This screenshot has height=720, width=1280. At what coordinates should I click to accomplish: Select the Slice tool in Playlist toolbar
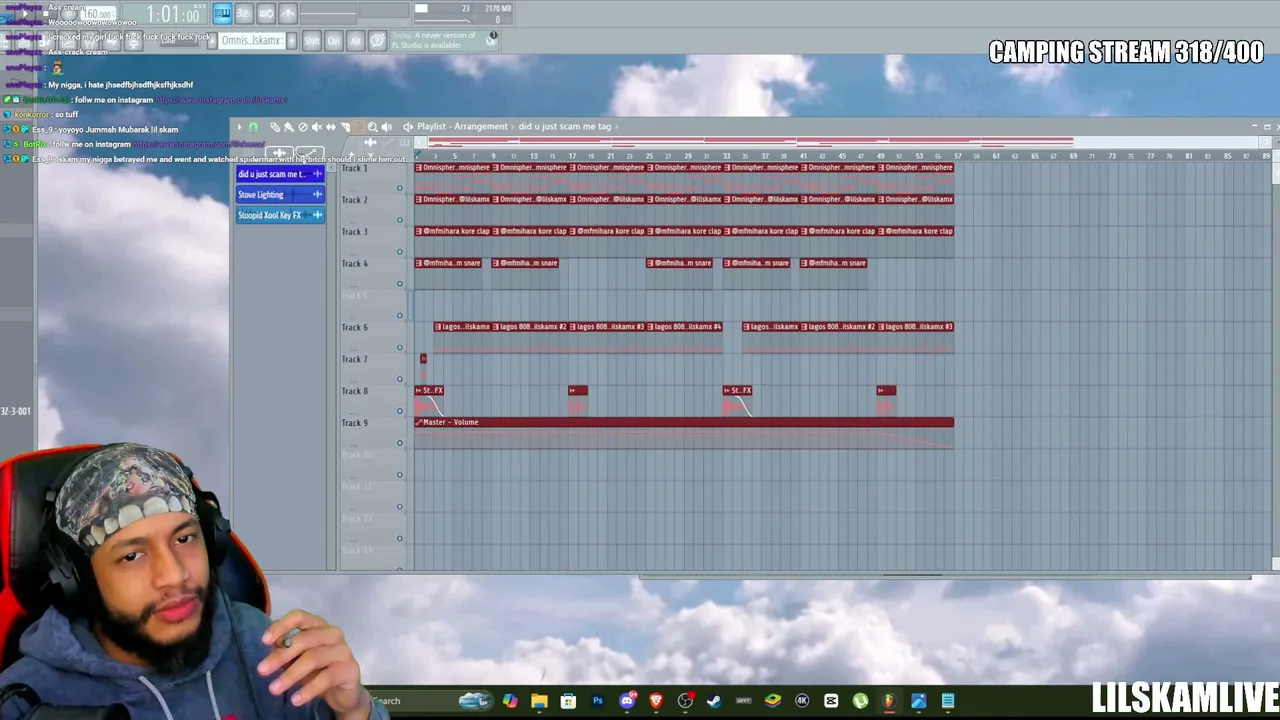345,127
